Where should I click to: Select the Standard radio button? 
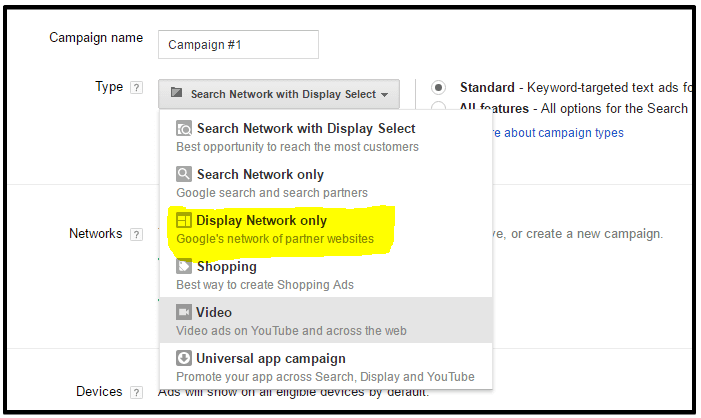click(x=438, y=87)
